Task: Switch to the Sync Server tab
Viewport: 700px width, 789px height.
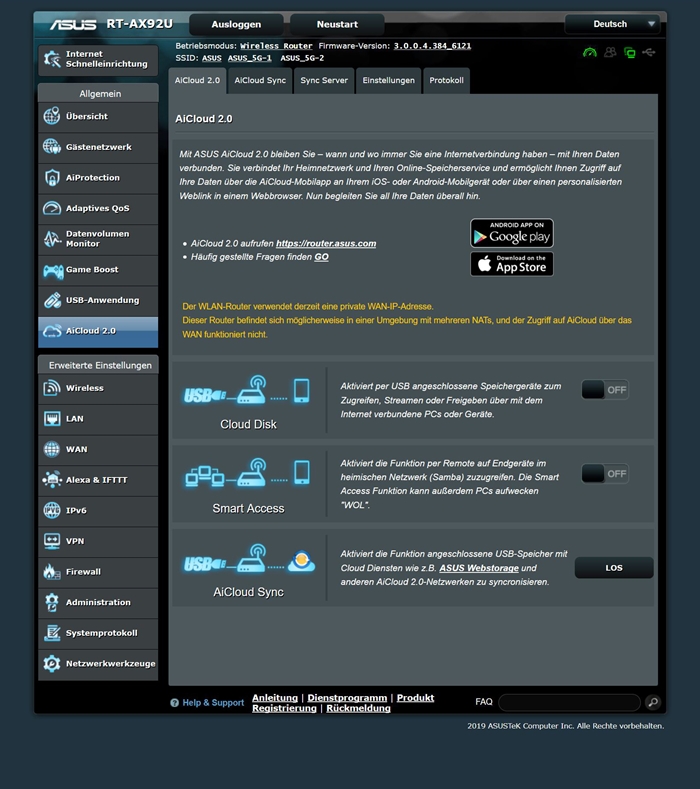Action: [324, 81]
